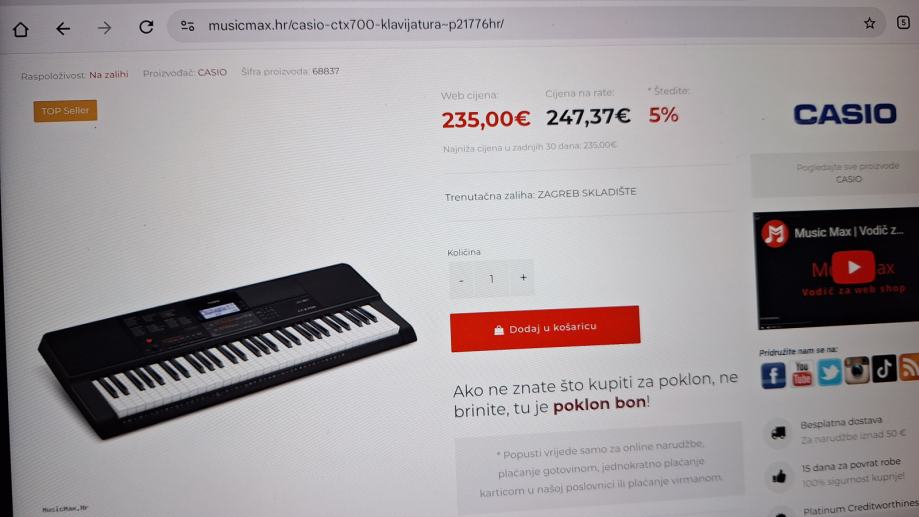Bookmark page with the star icon
The image size is (919, 517).
869,23
